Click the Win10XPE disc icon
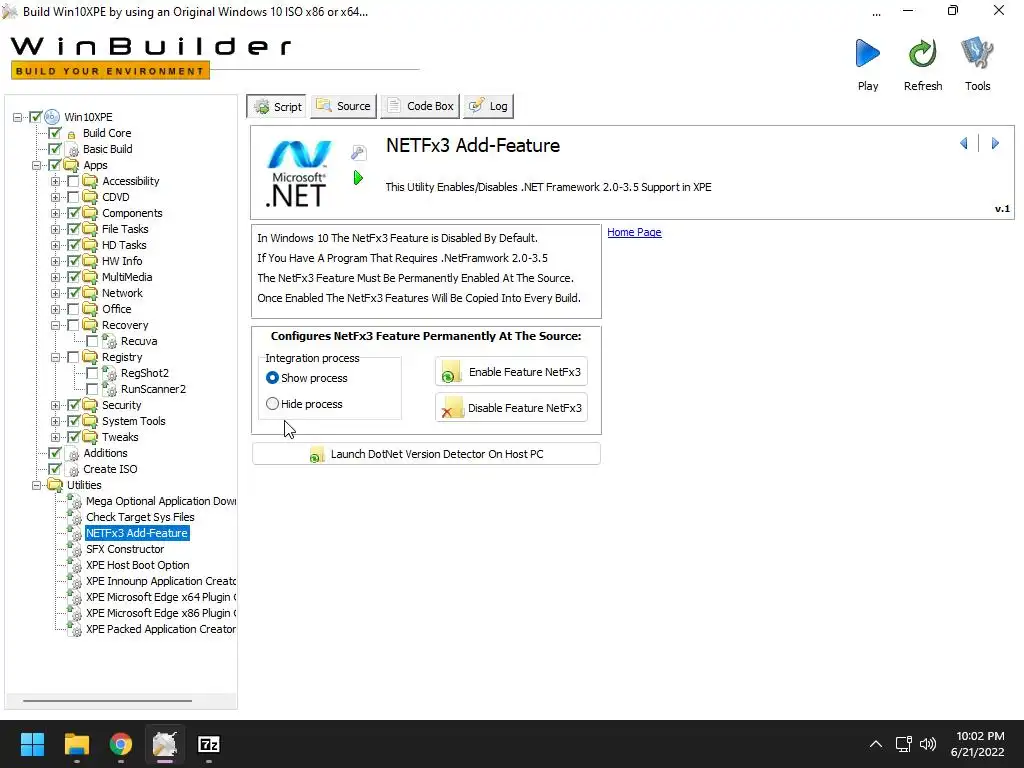 (52, 117)
